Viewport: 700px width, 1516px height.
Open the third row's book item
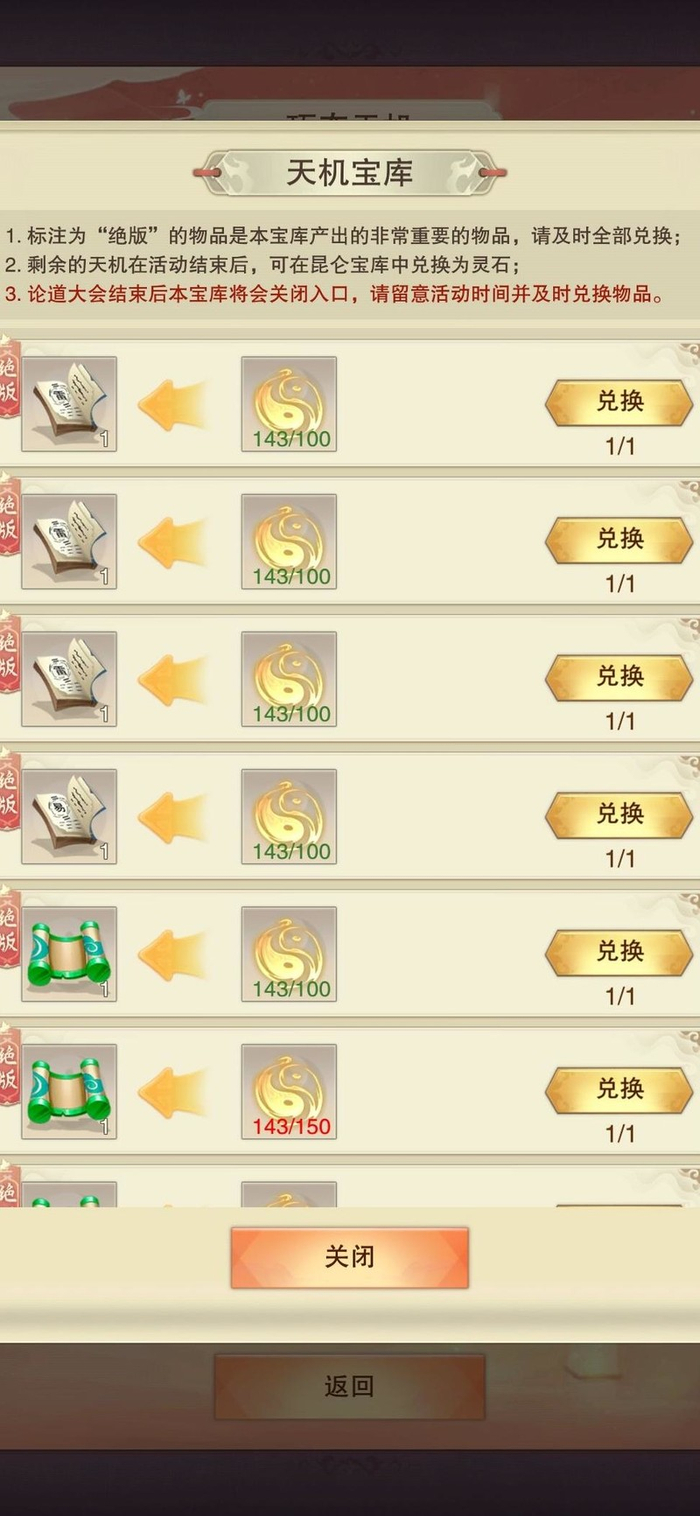[69, 679]
